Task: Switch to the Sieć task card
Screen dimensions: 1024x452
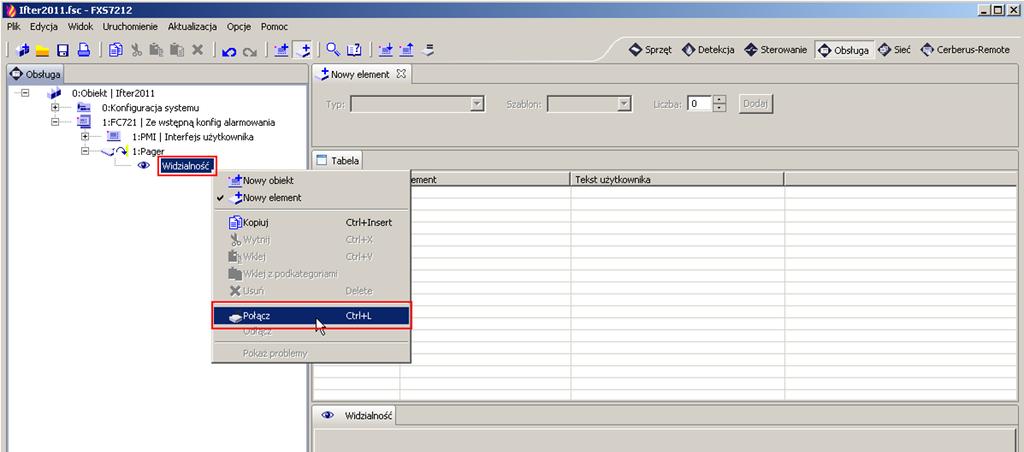Action: [894, 50]
